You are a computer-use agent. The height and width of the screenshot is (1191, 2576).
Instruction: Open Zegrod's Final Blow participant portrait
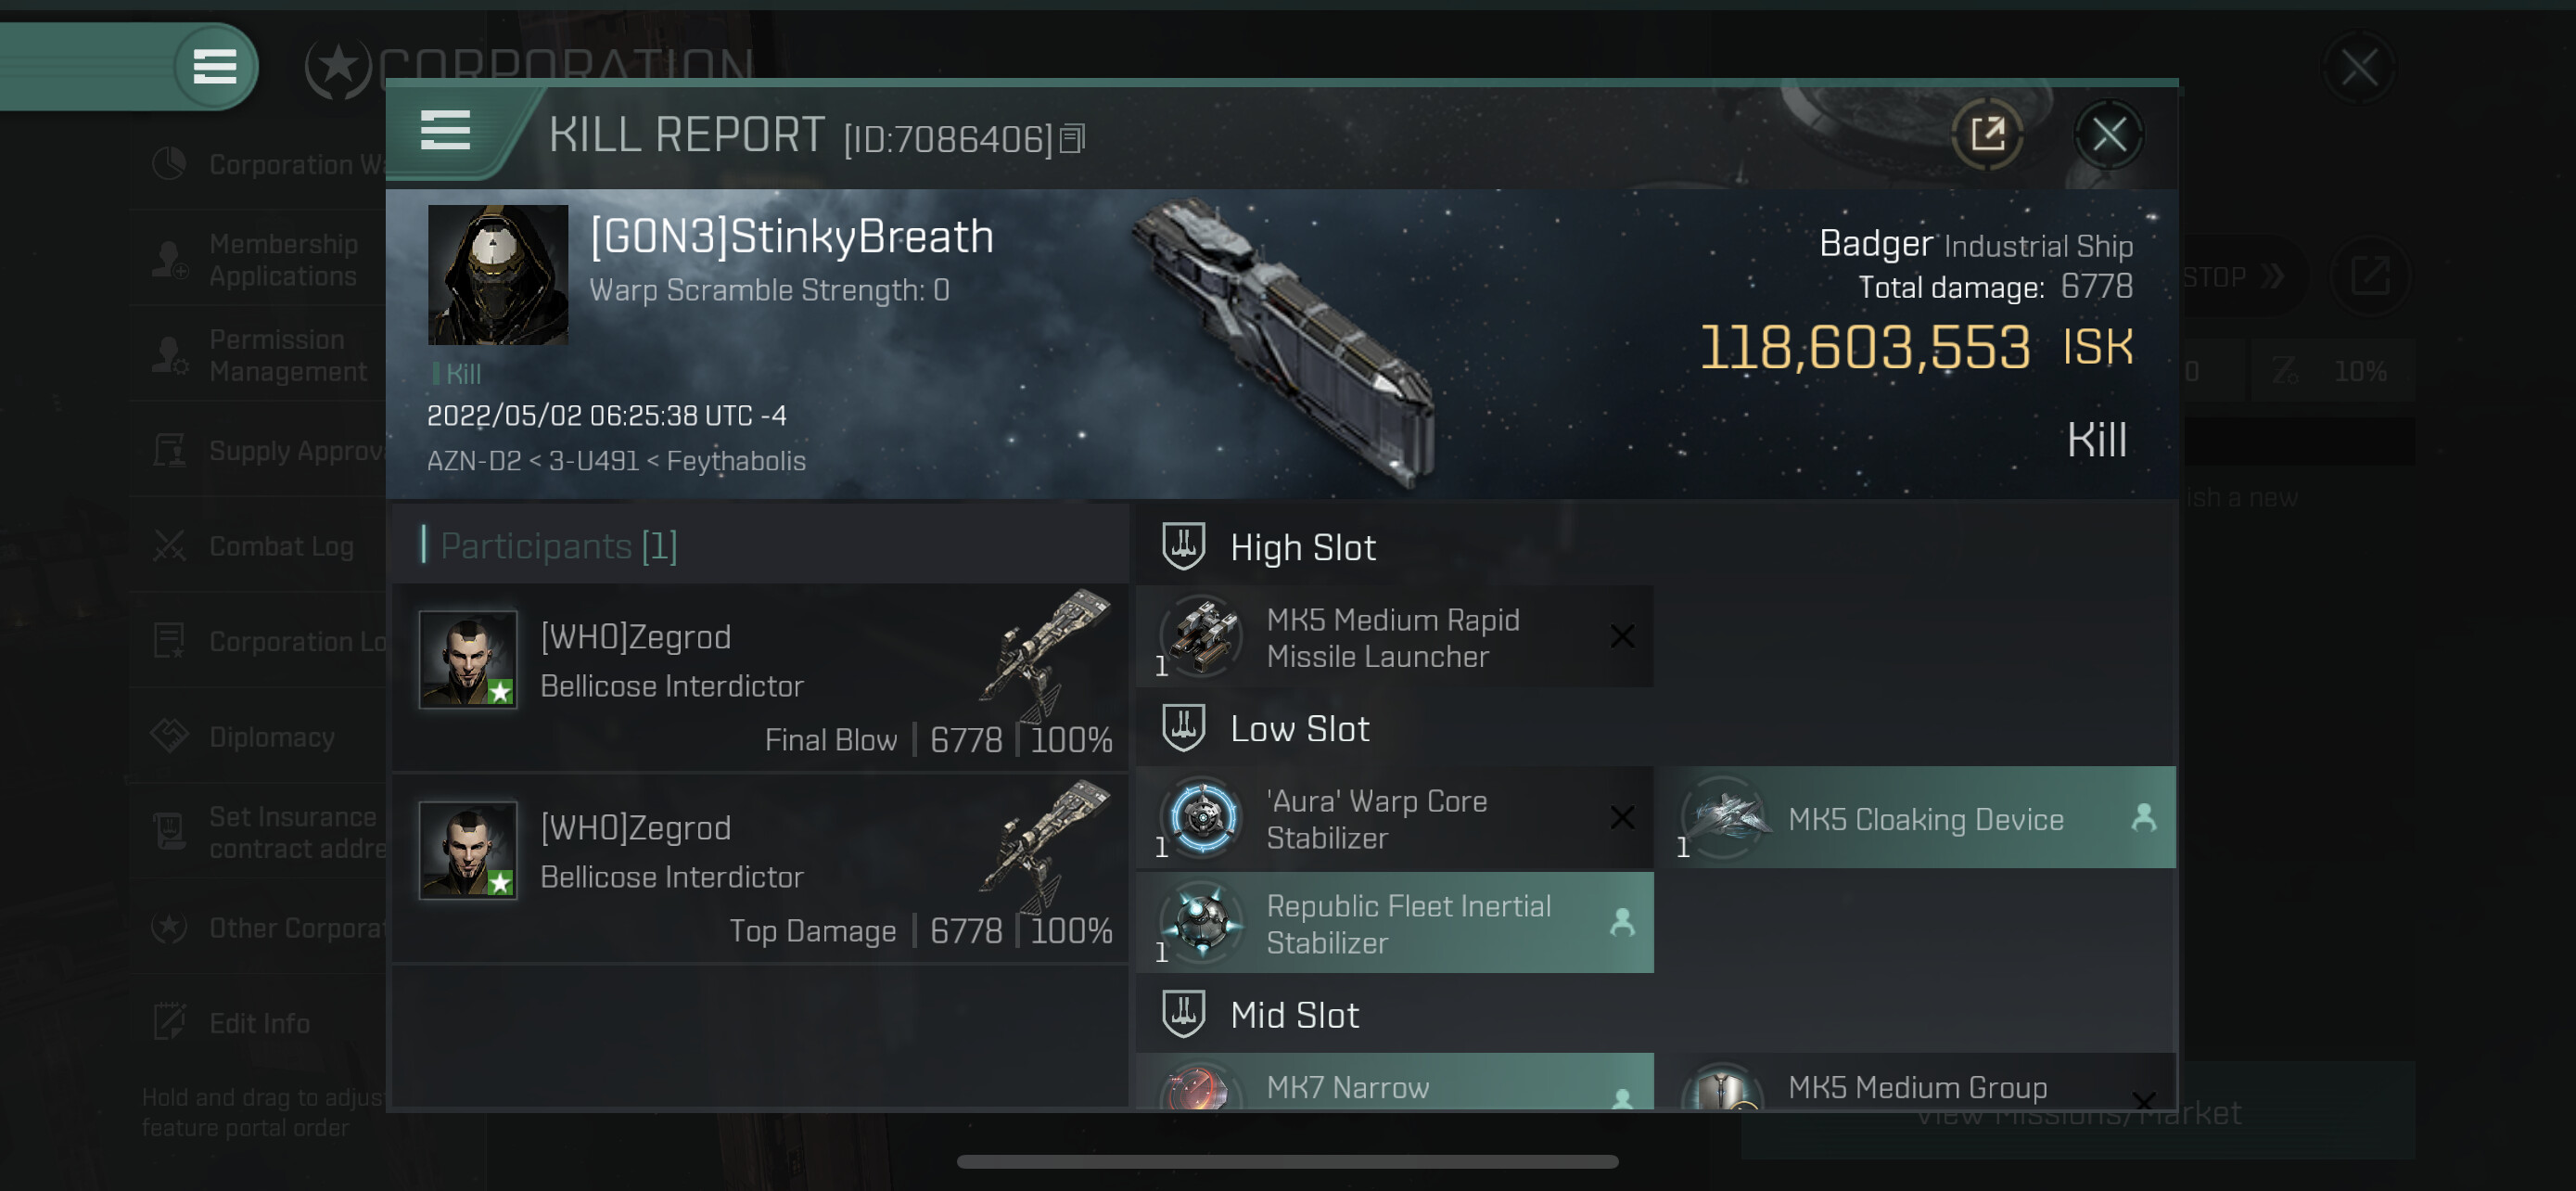468,659
